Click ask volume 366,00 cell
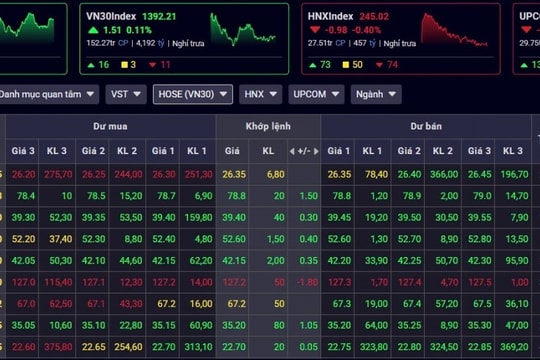 (444, 174)
